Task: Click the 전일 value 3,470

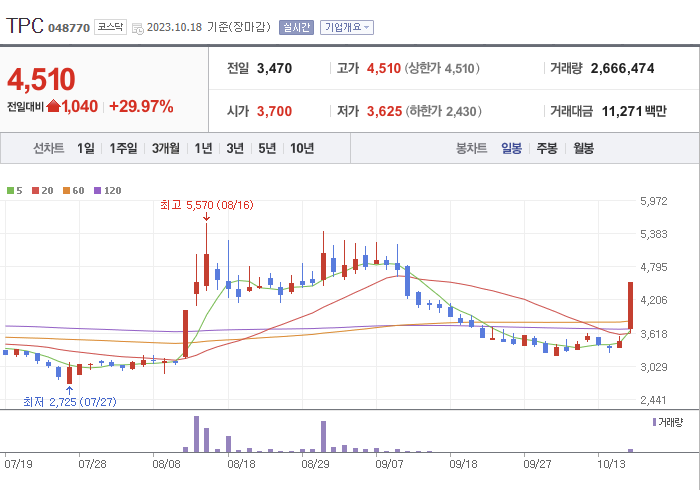Action: [x=274, y=68]
